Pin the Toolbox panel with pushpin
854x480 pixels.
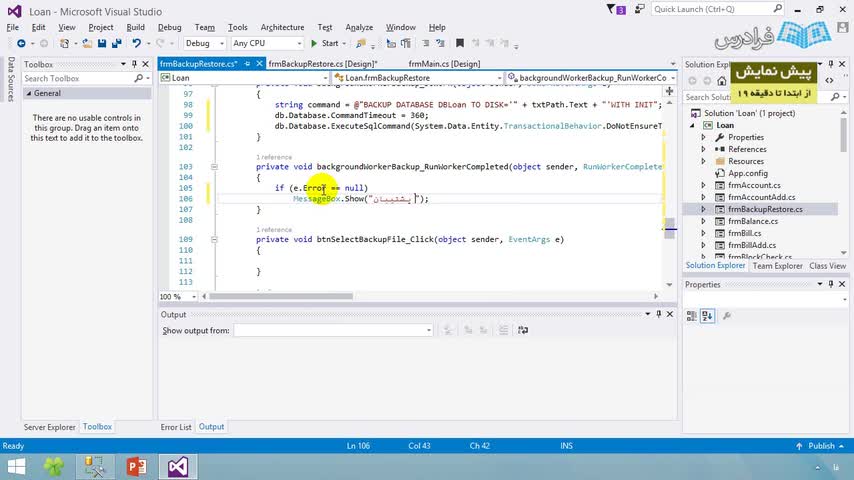[x=134, y=64]
